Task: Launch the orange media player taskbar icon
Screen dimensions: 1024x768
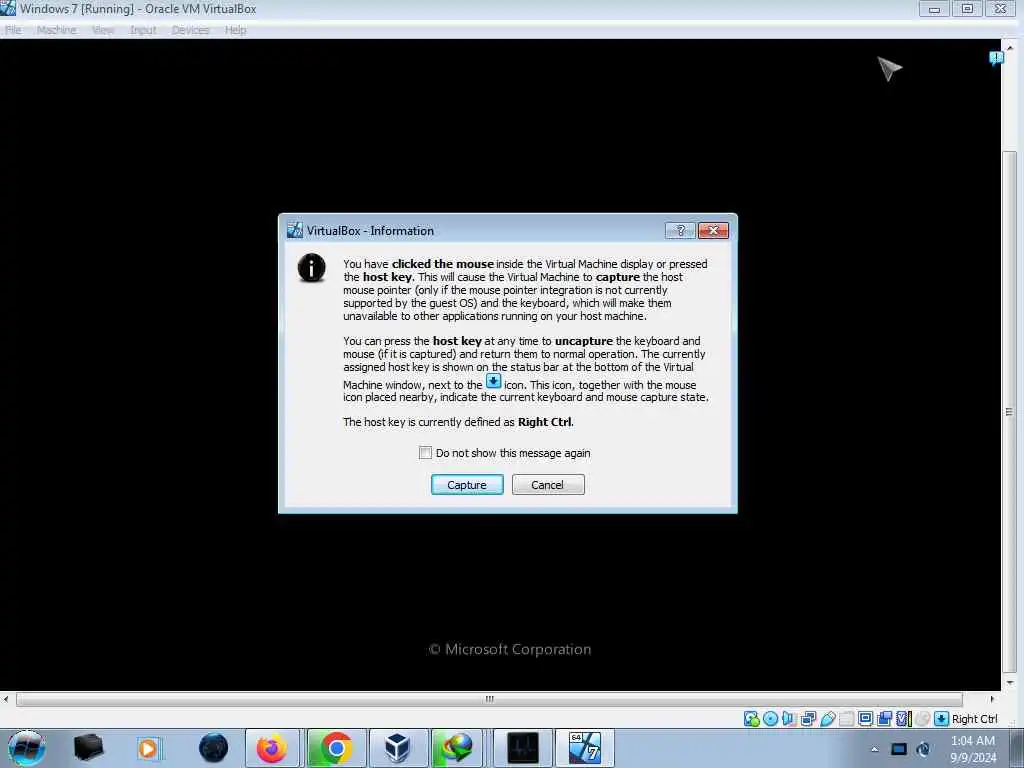Action: point(148,748)
